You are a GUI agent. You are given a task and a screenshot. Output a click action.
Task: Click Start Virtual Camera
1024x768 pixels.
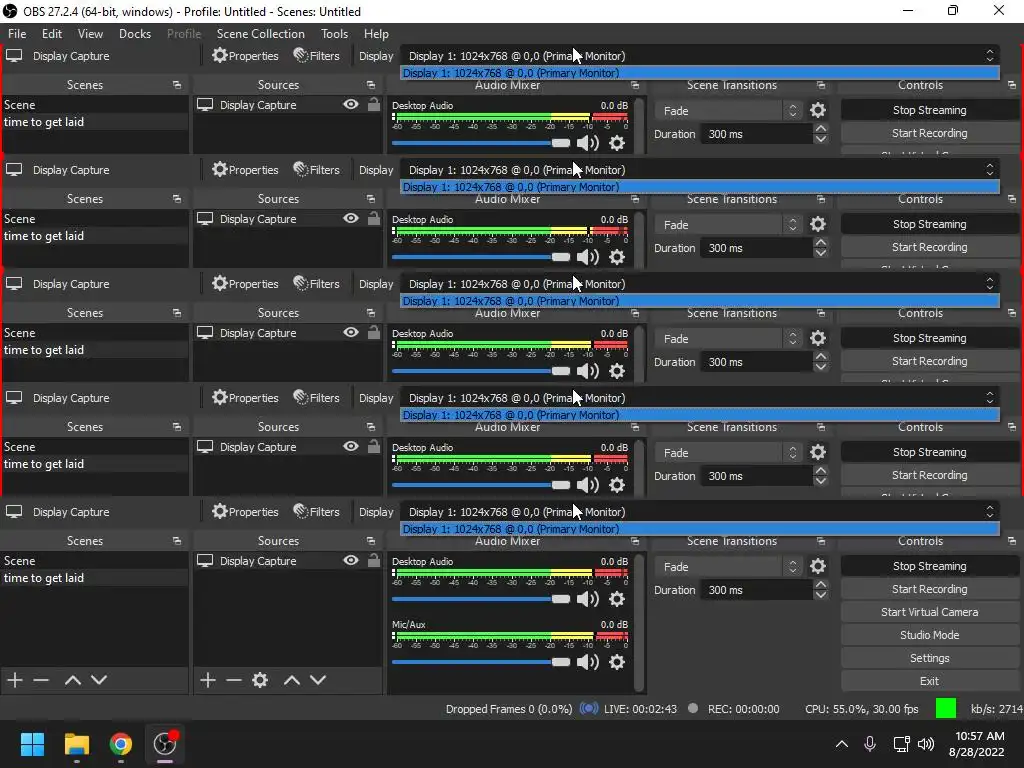(929, 612)
